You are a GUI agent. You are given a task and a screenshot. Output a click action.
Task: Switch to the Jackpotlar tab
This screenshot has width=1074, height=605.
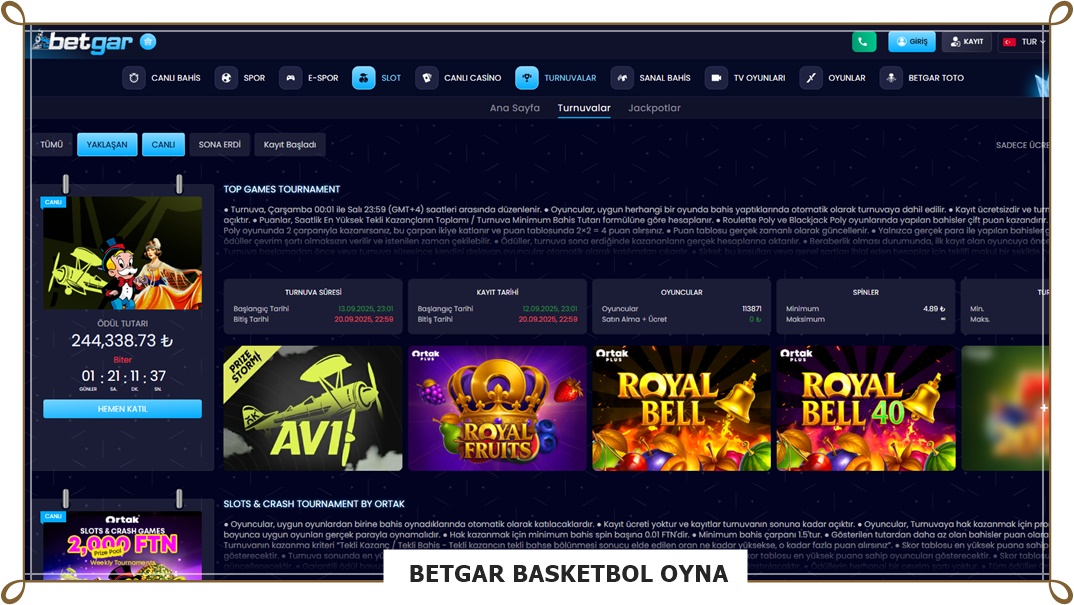click(x=654, y=108)
